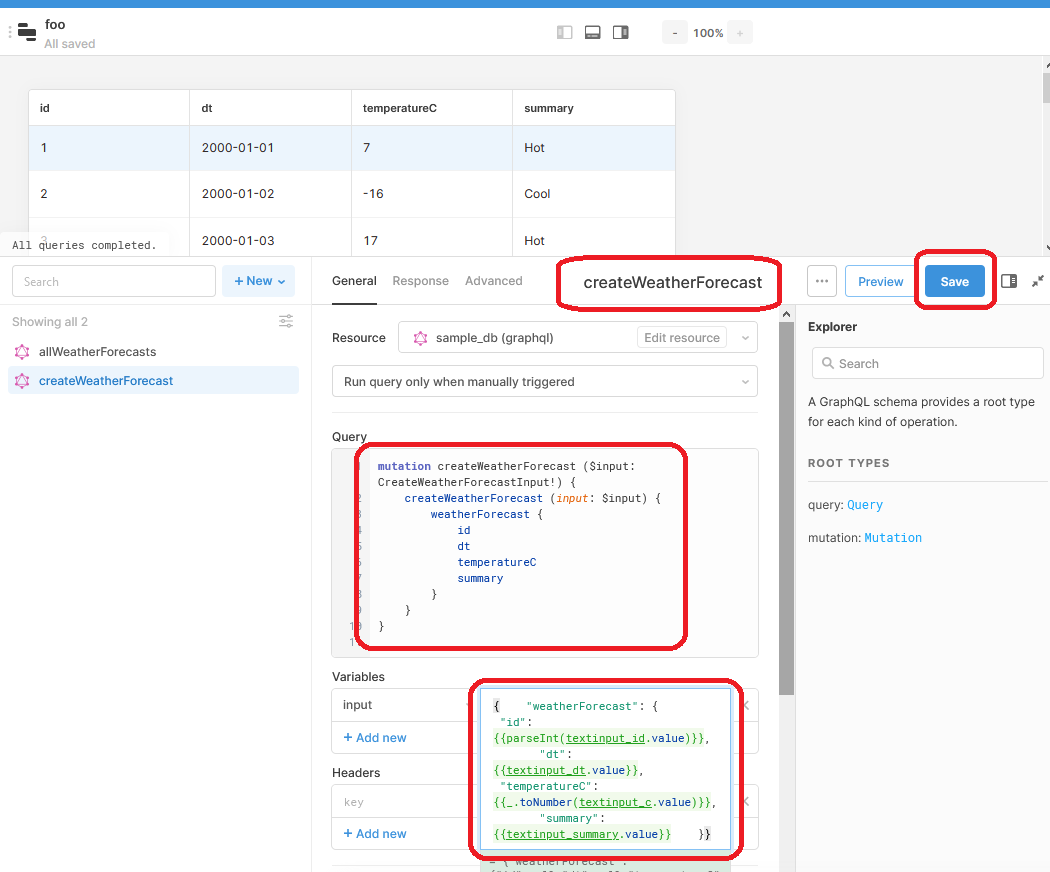Click the scroll up arrow of query editor
The height and width of the screenshot is (872, 1050).
(786, 313)
